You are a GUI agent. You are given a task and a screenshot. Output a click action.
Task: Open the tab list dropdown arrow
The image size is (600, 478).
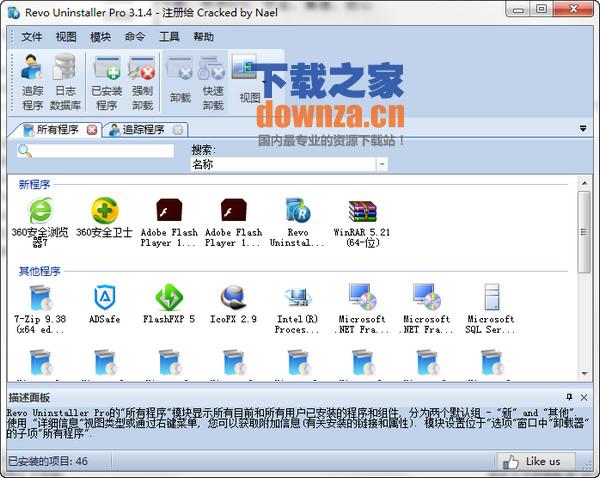coord(583,129)
